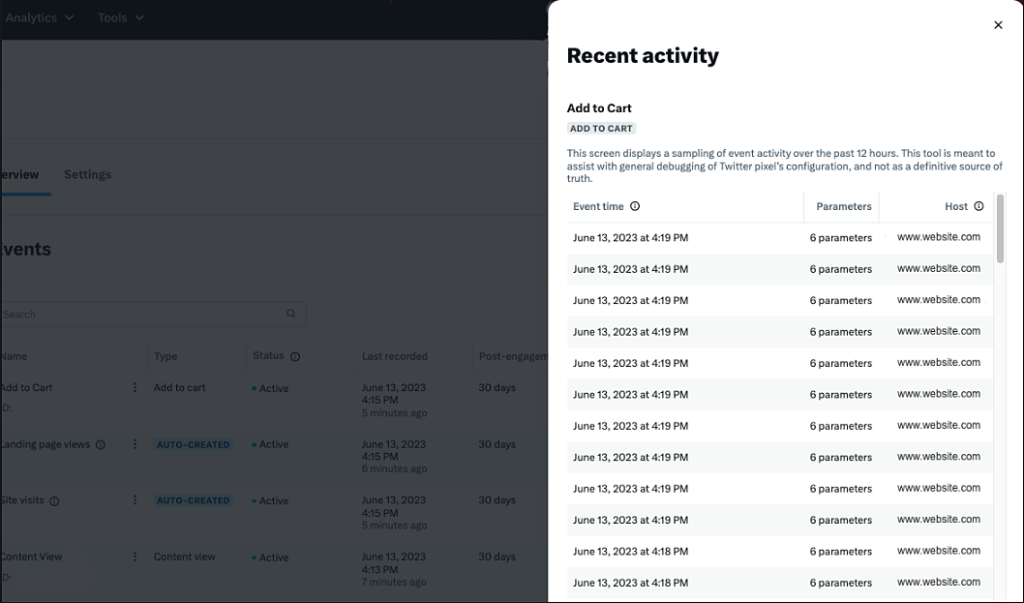
Task: Open options menu for the Content View event
Action: (135, 557)
